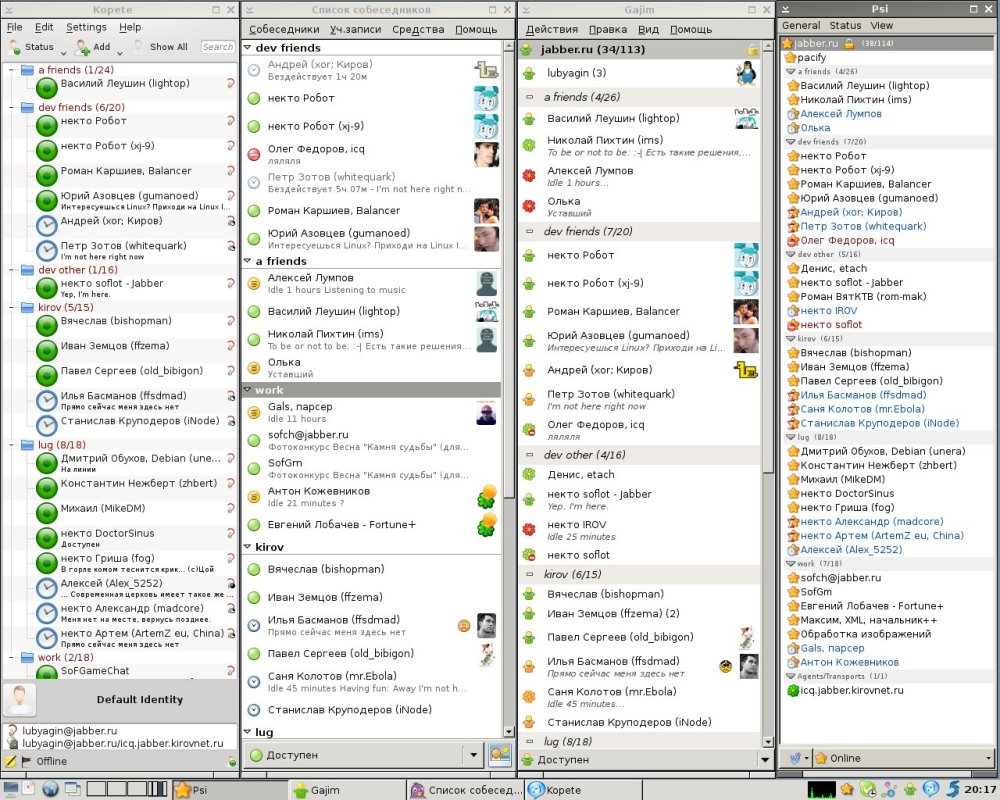Click the Default Identity avatar in Kopete
This screenshot has height=800, width=1000.
20,700
